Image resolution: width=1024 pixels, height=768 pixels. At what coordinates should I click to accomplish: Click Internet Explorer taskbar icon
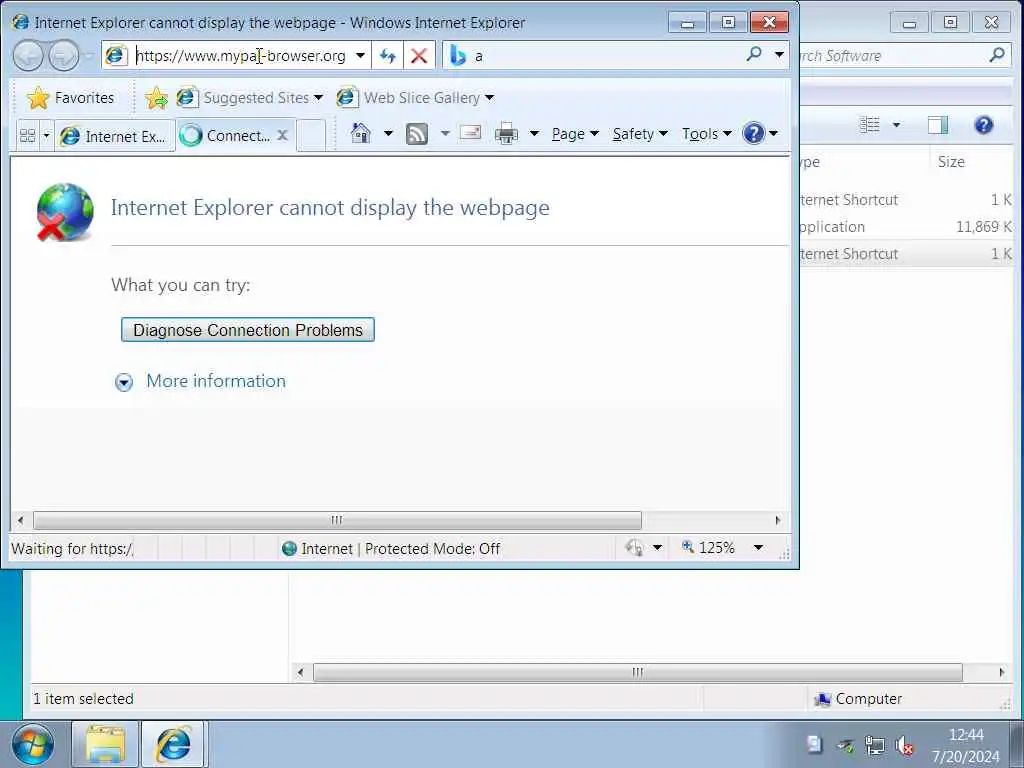coord(174,744)
